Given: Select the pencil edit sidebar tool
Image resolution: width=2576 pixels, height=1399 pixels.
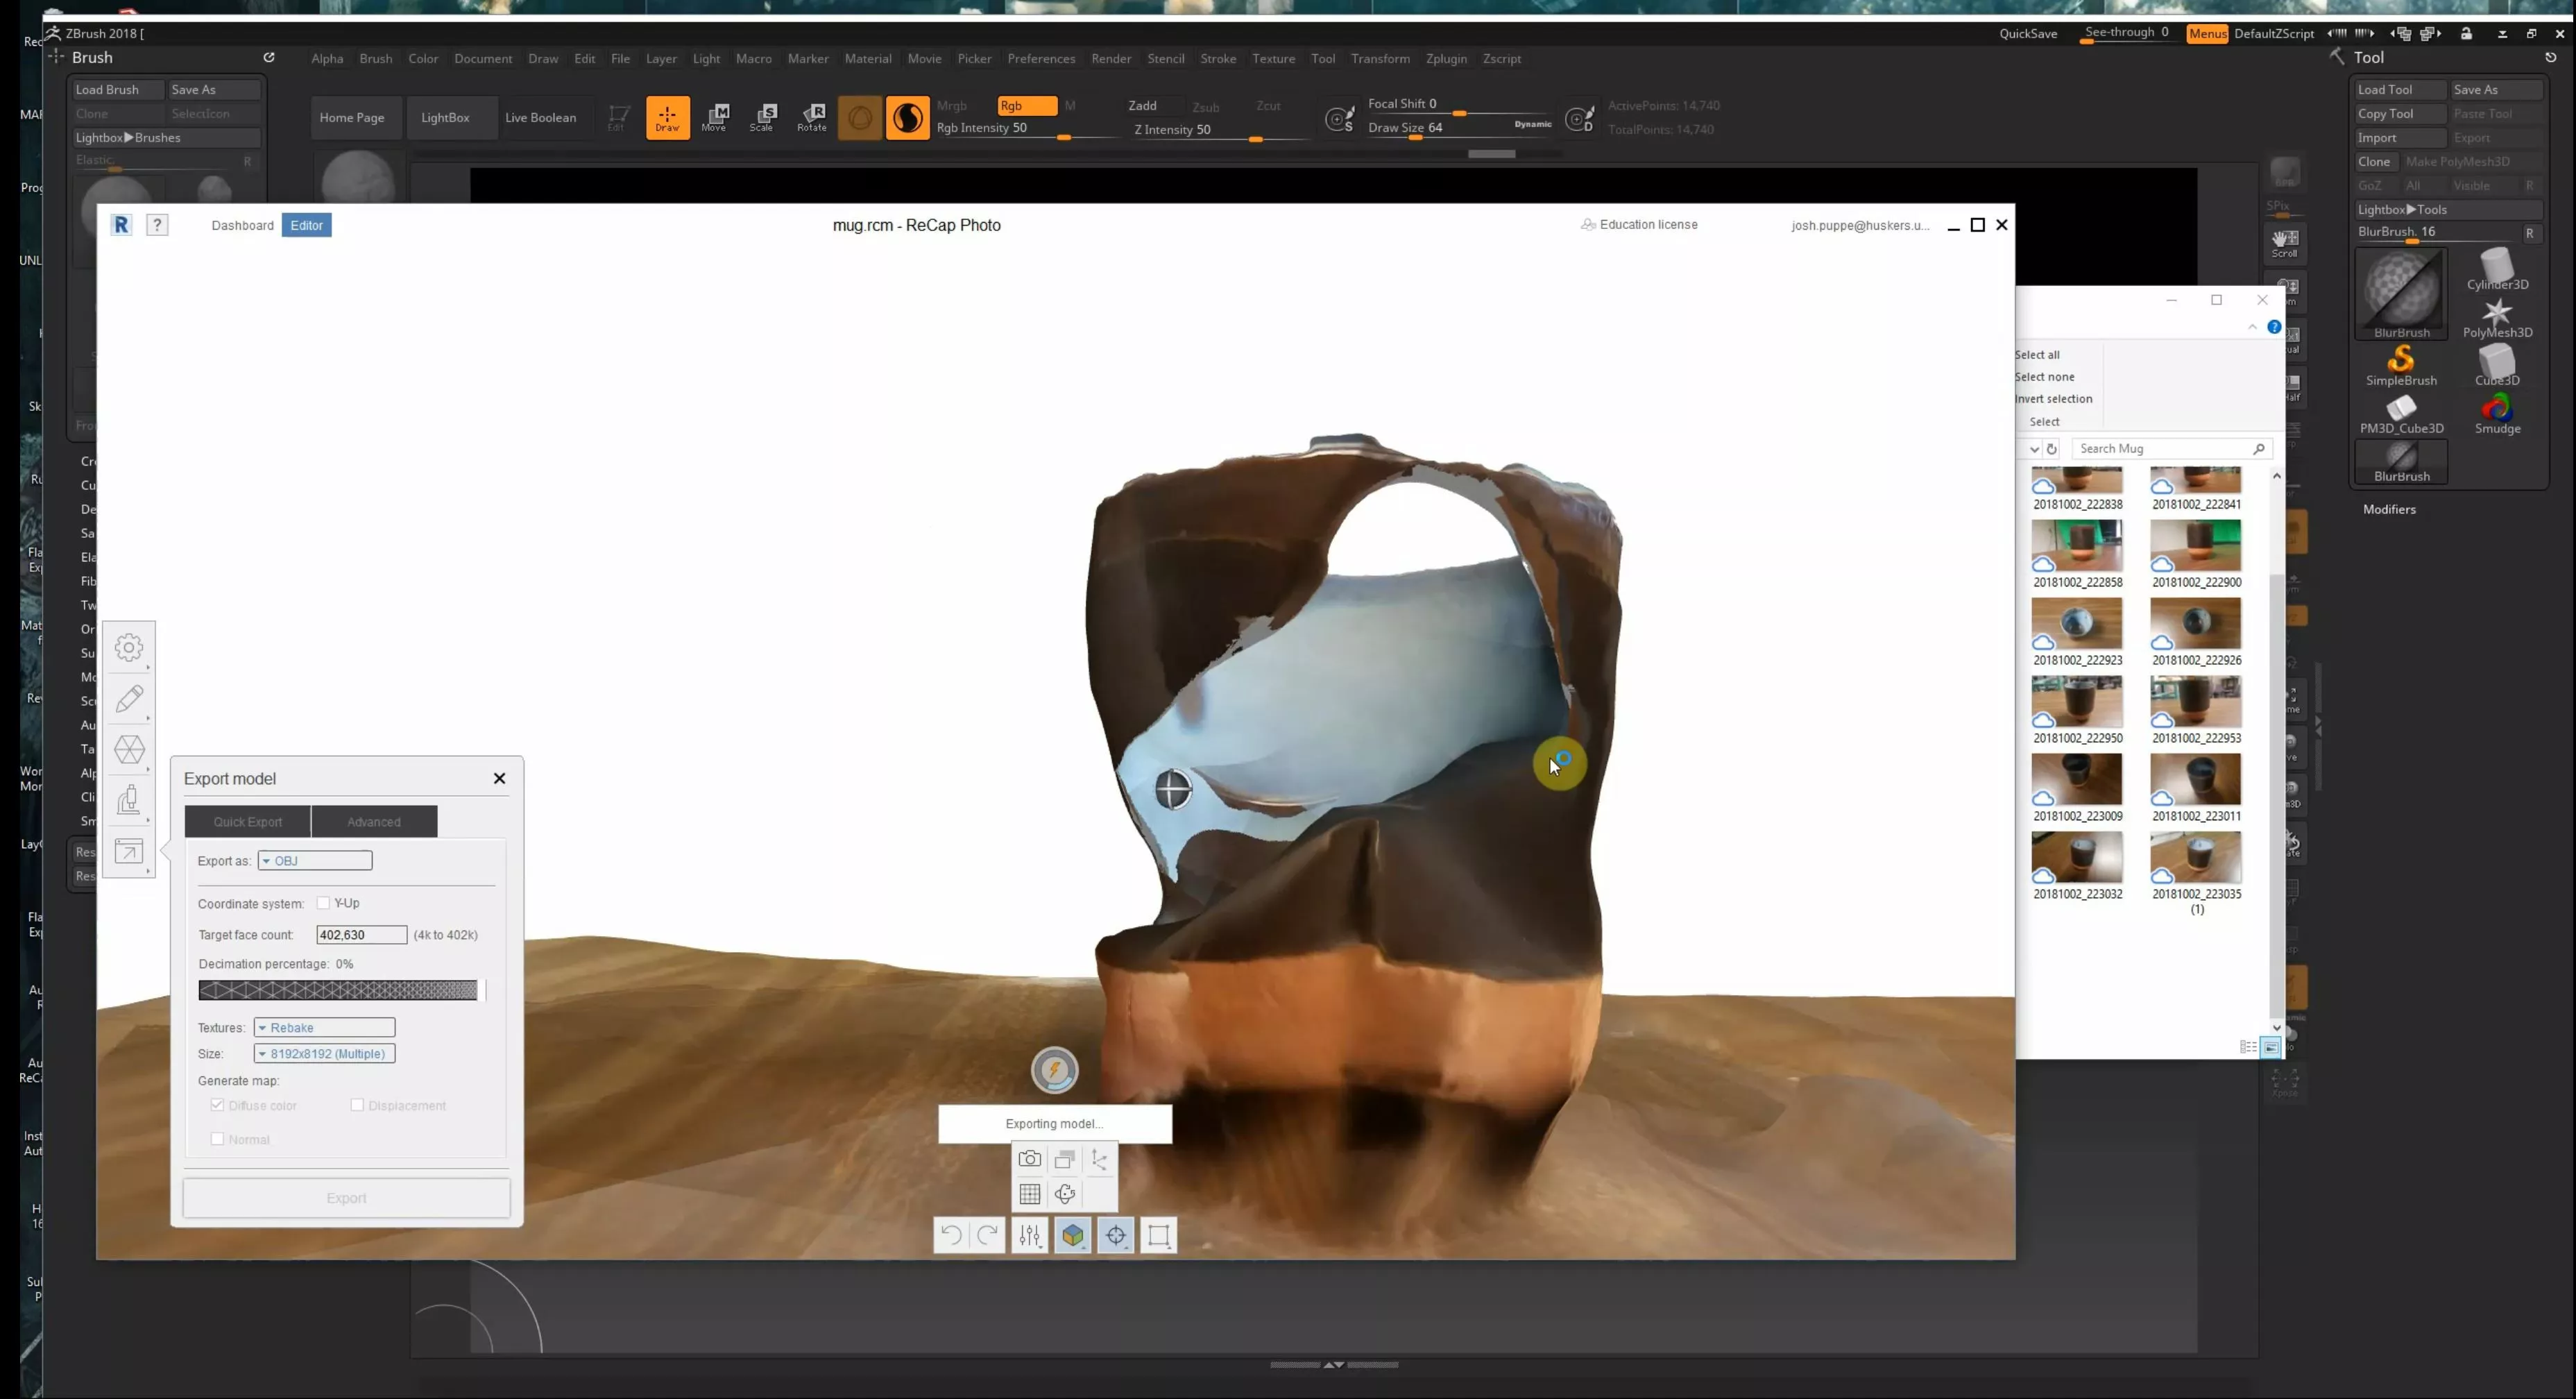Looking at the screenshot, I should click(129, 698).
